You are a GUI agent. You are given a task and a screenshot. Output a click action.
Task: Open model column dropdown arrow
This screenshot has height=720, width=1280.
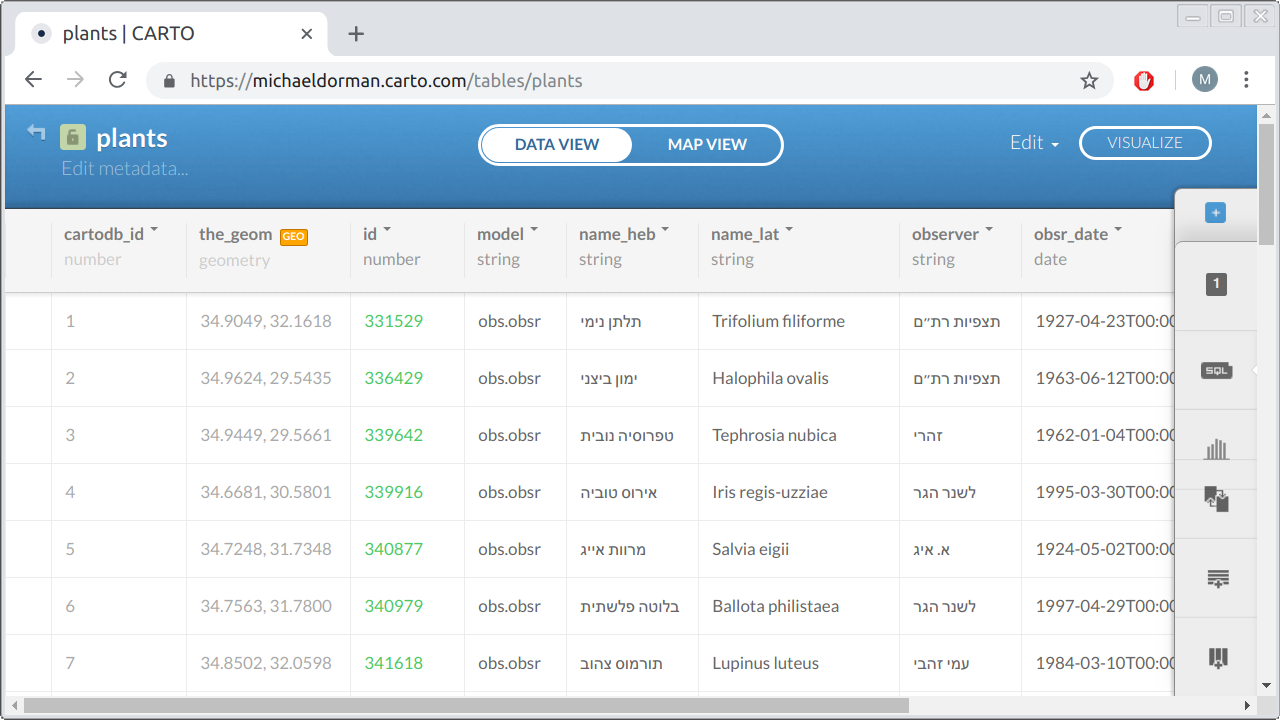coord(534,231)
